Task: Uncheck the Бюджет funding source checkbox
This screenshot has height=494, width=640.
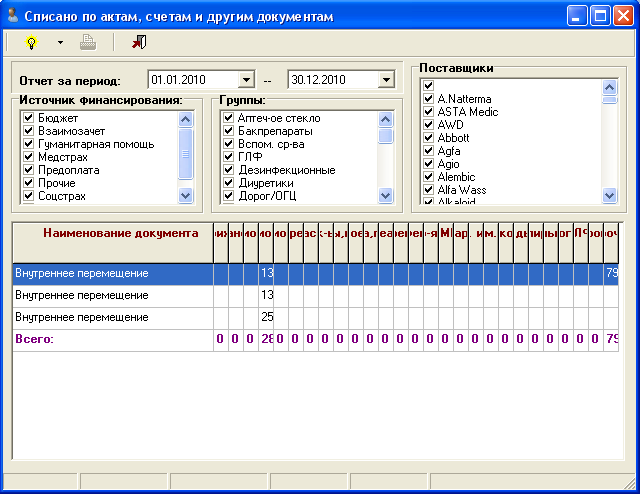Action: [29, 118]
